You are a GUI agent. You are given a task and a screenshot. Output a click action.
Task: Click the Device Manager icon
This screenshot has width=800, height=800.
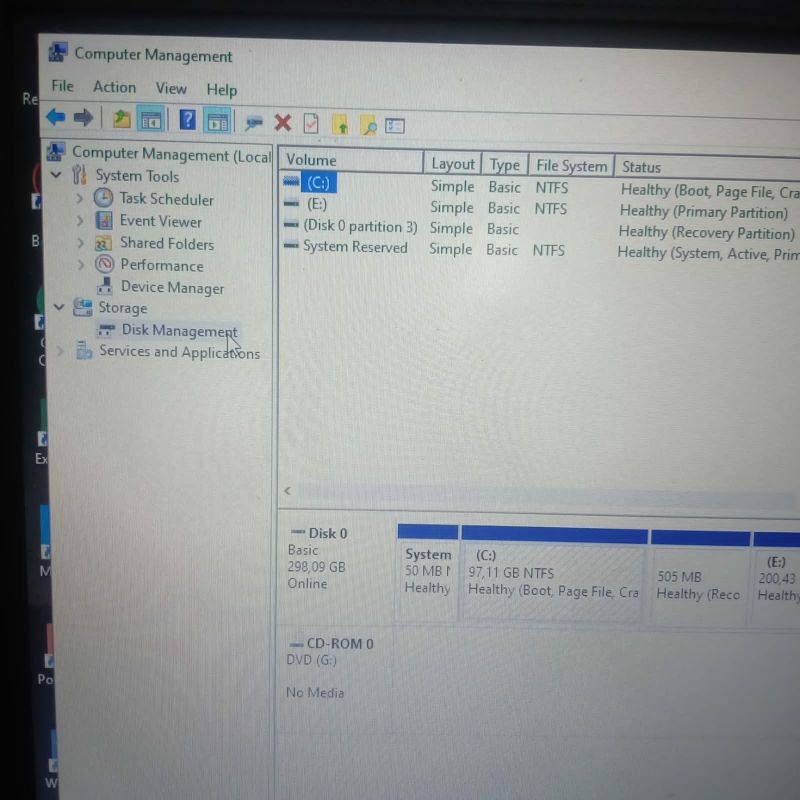coord(105,286)
